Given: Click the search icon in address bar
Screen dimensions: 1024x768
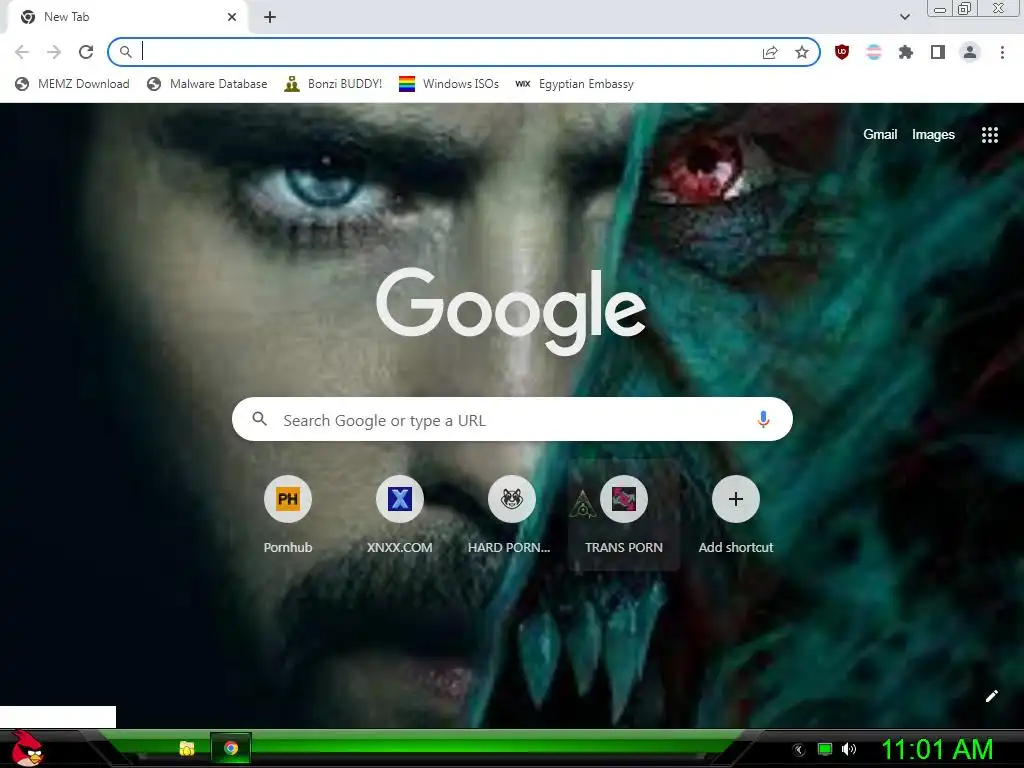Looking at the screenshot, I should click(x=125, y=52).
